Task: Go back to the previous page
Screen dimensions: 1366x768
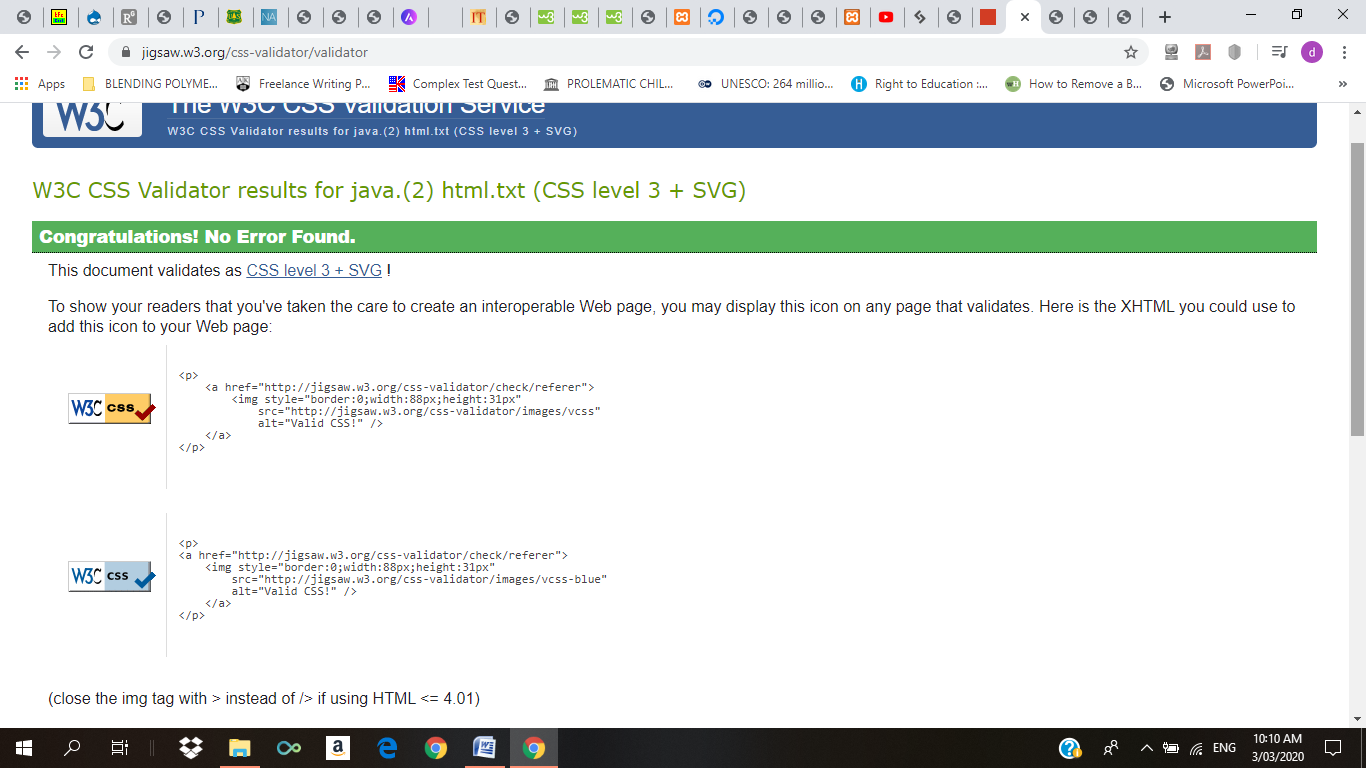Action: coord(22,52)
